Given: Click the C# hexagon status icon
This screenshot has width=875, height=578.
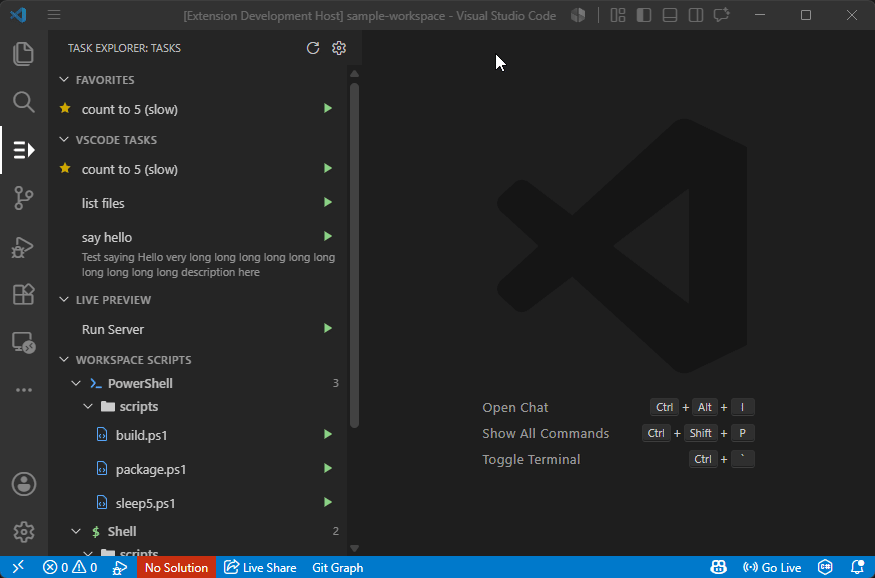Looking at the screenshot, I should tap(825, 567).
